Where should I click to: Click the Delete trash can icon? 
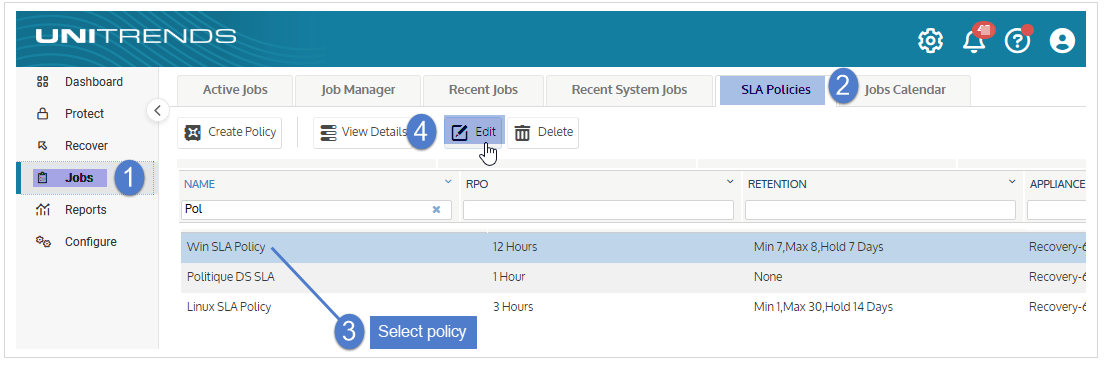click(522, 133)
